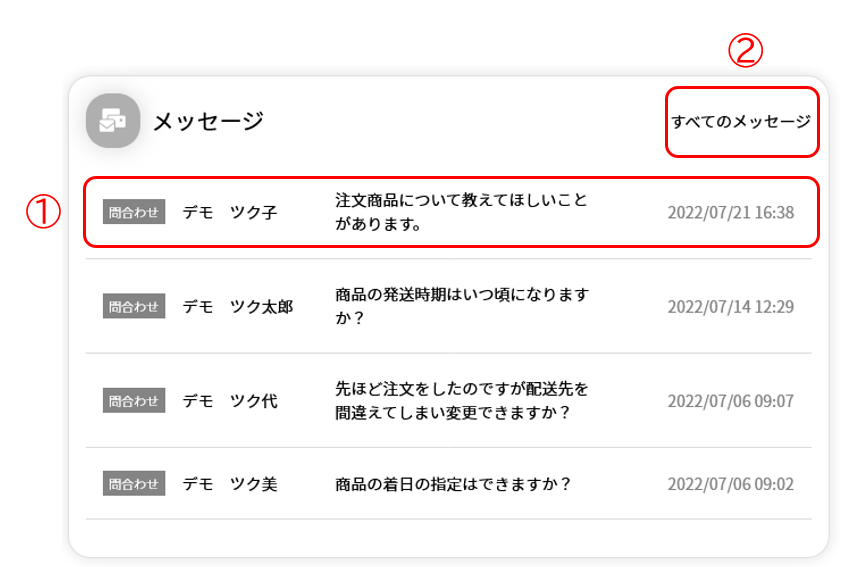
Task: Click timestamp 2022/07/06 09:02
Action: tap(731, 484)
